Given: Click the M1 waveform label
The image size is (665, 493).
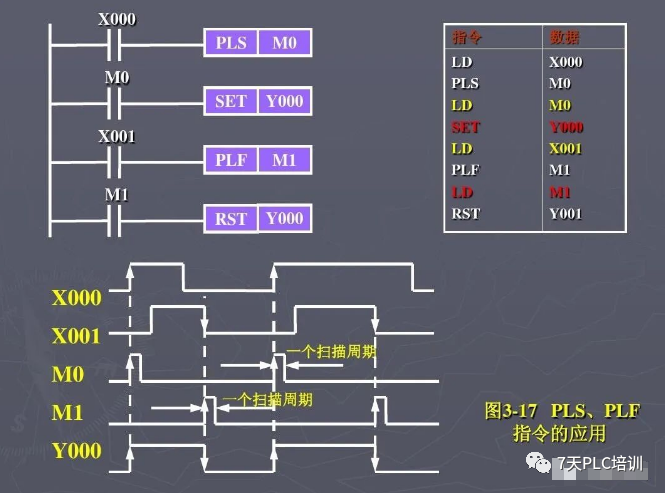Looking at the screenshot, I should point(67,413).
